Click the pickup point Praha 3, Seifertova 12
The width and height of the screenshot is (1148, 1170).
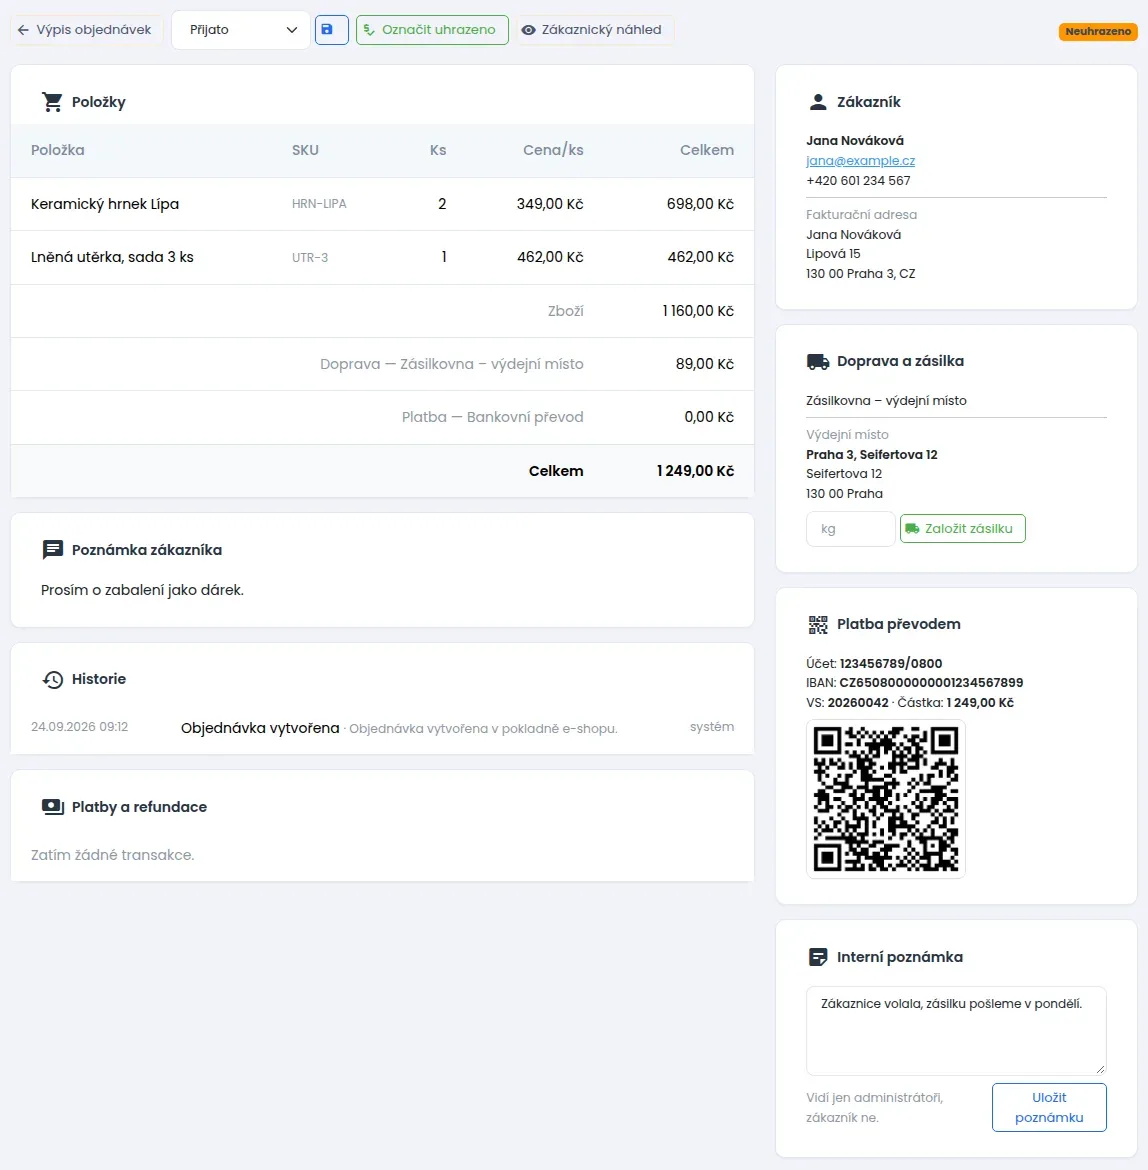[x=872, y=454]
